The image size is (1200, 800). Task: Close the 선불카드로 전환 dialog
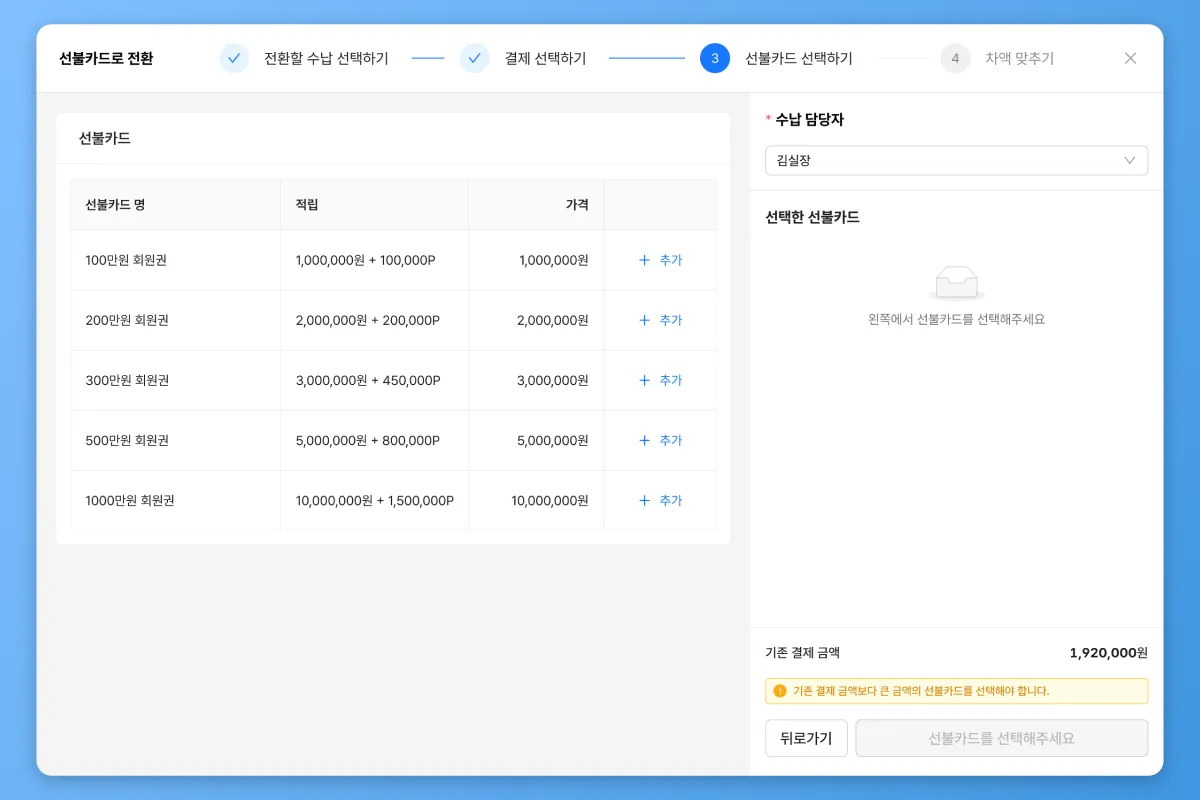tap(1130, 58)
